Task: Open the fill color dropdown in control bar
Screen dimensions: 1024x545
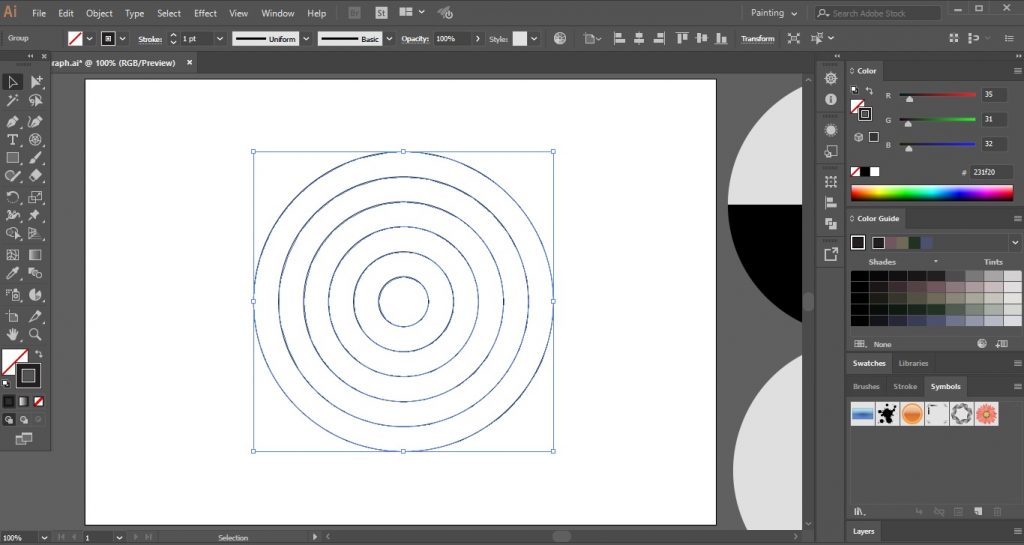Action: (x=89, y=39)
